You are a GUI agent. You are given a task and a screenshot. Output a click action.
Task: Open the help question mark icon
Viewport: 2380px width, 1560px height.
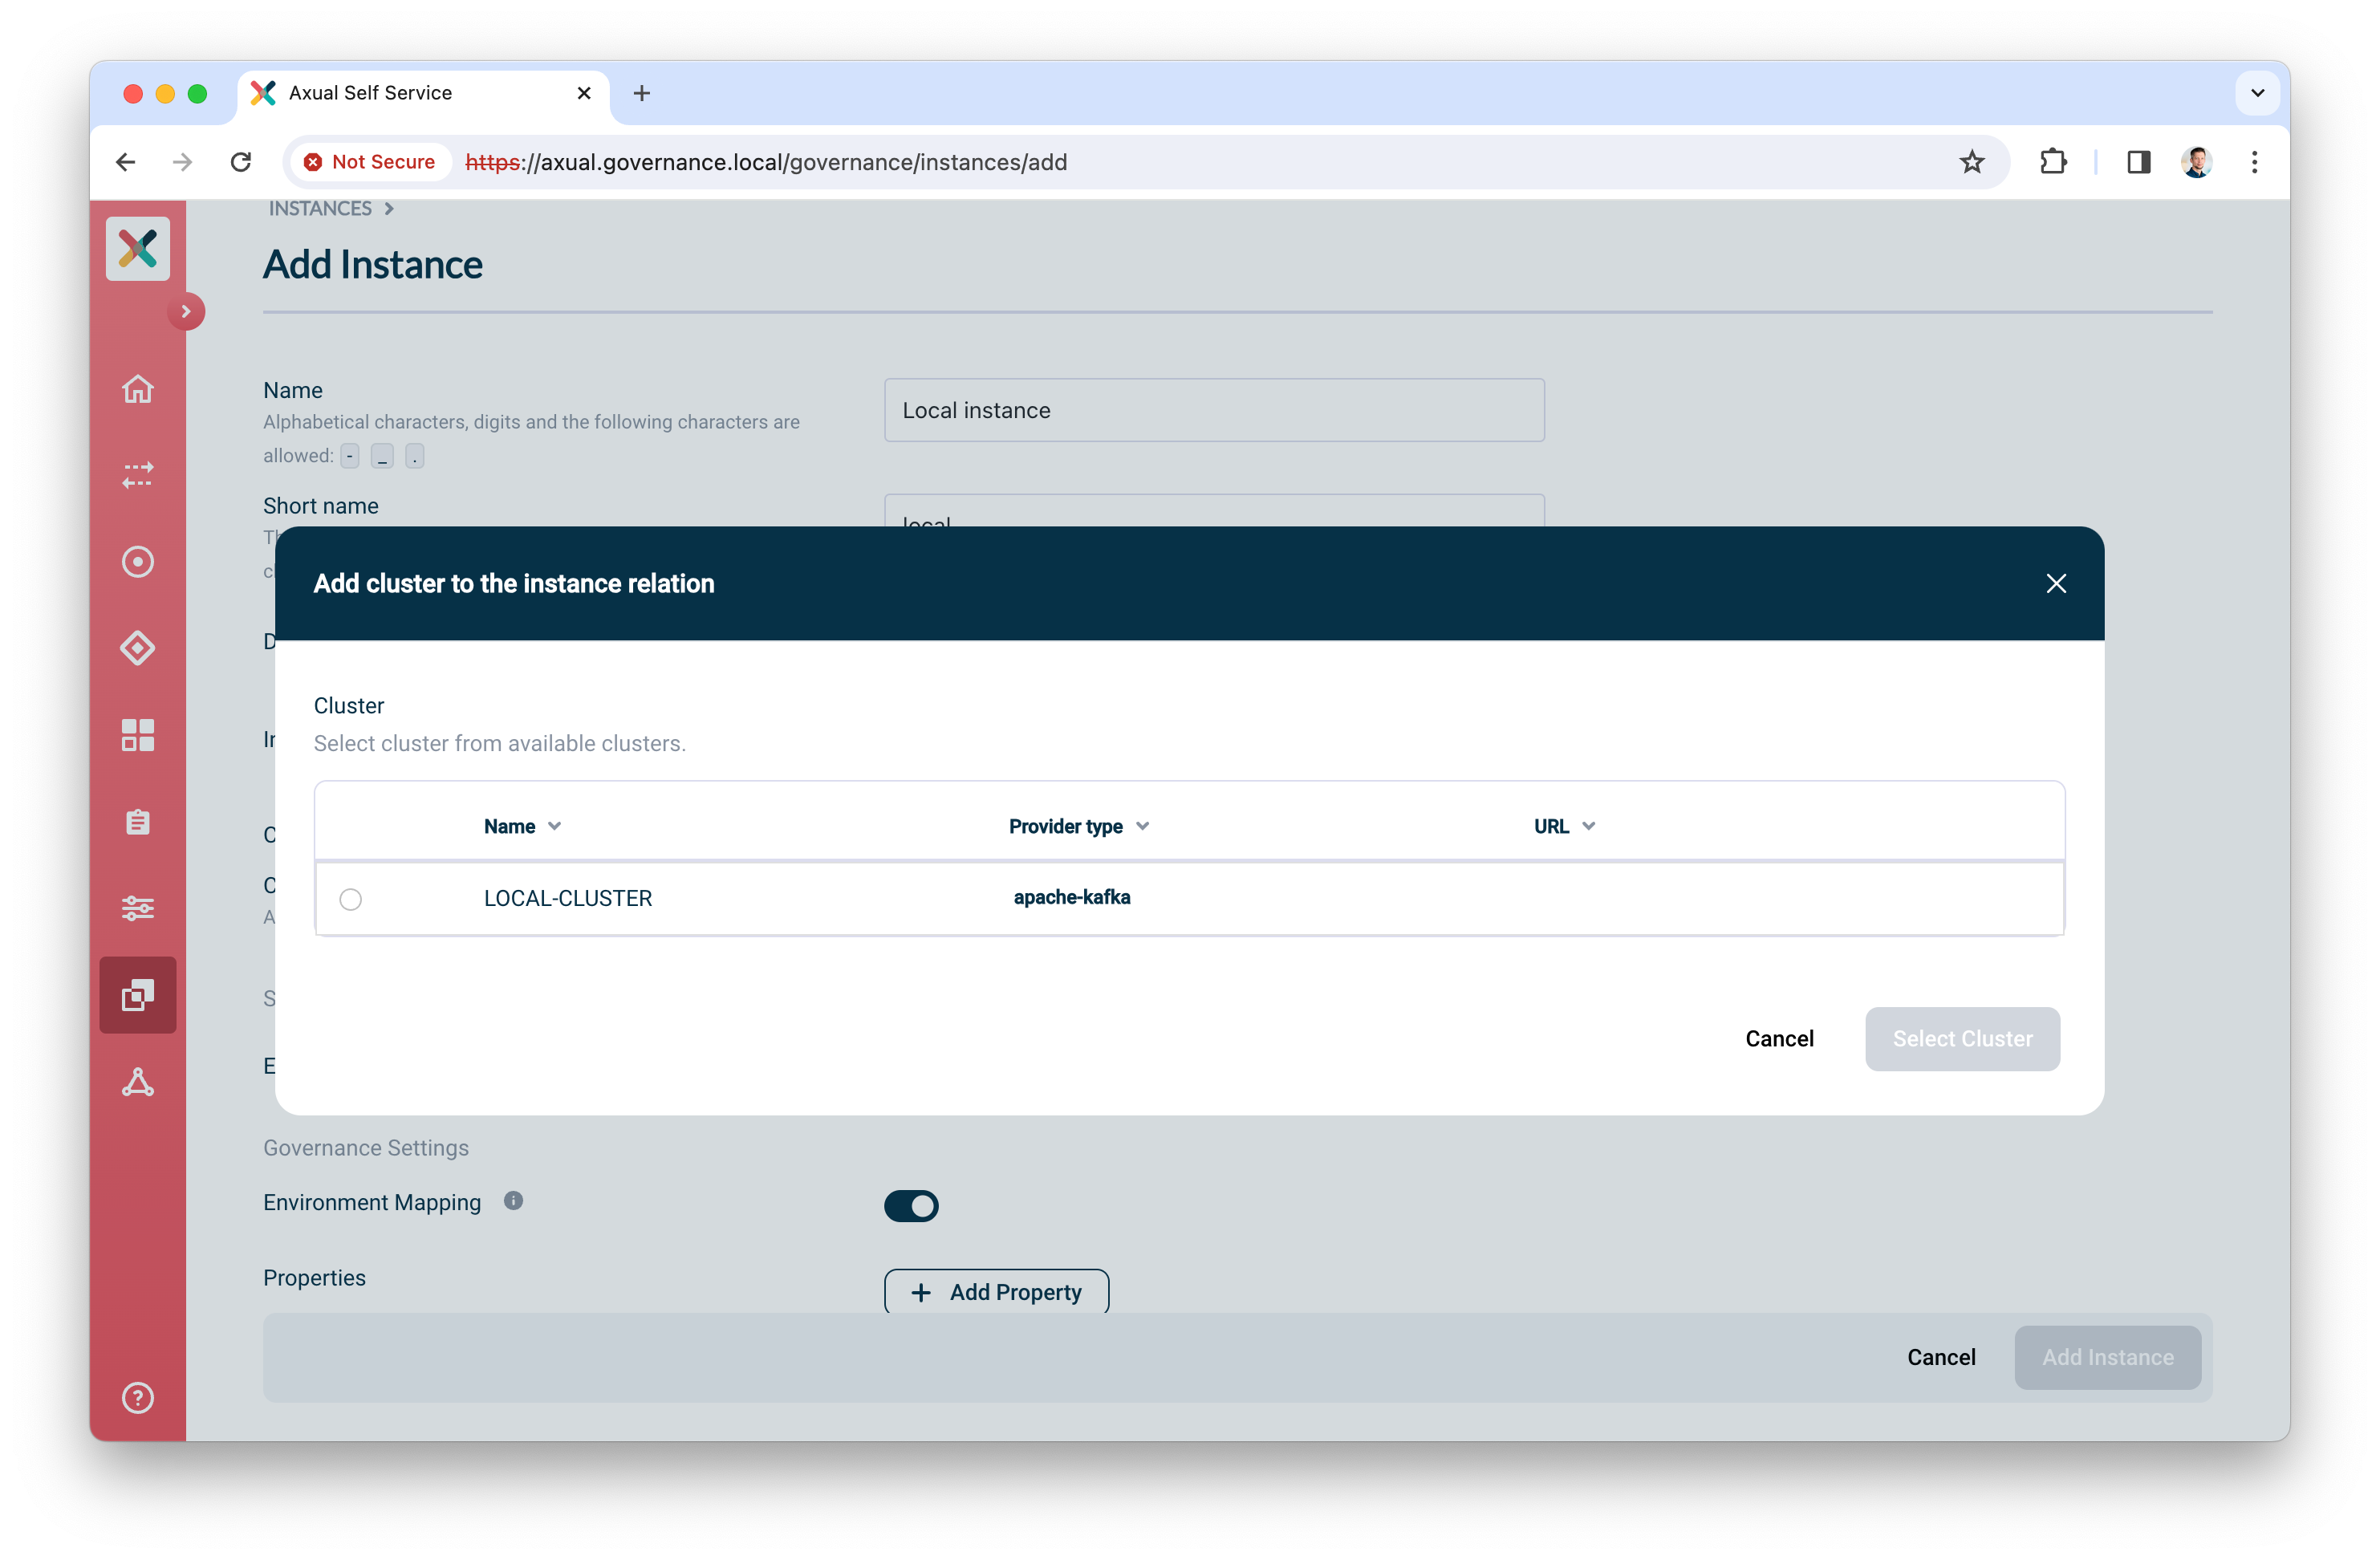pos(137,1397)
